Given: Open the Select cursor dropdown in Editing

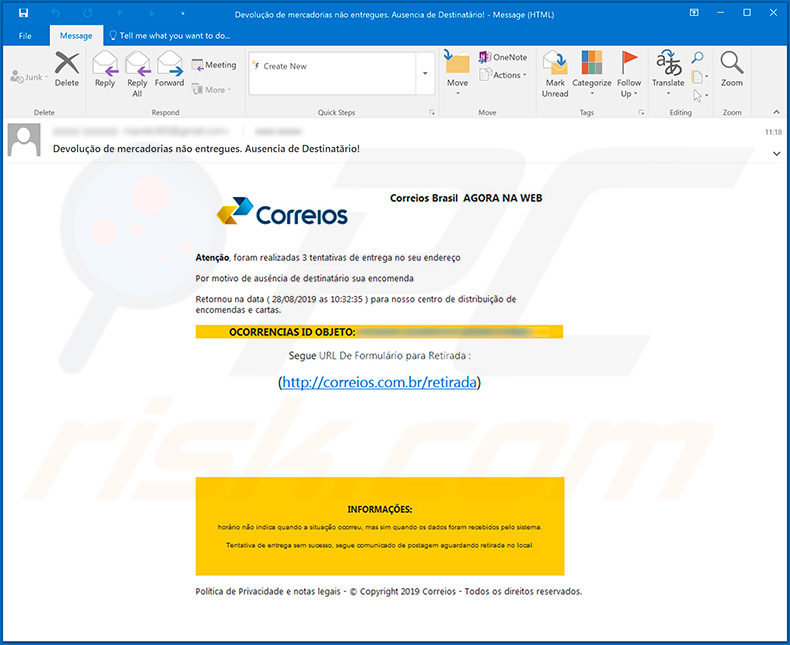Looking at the screenshot, I should pos(700,95).
